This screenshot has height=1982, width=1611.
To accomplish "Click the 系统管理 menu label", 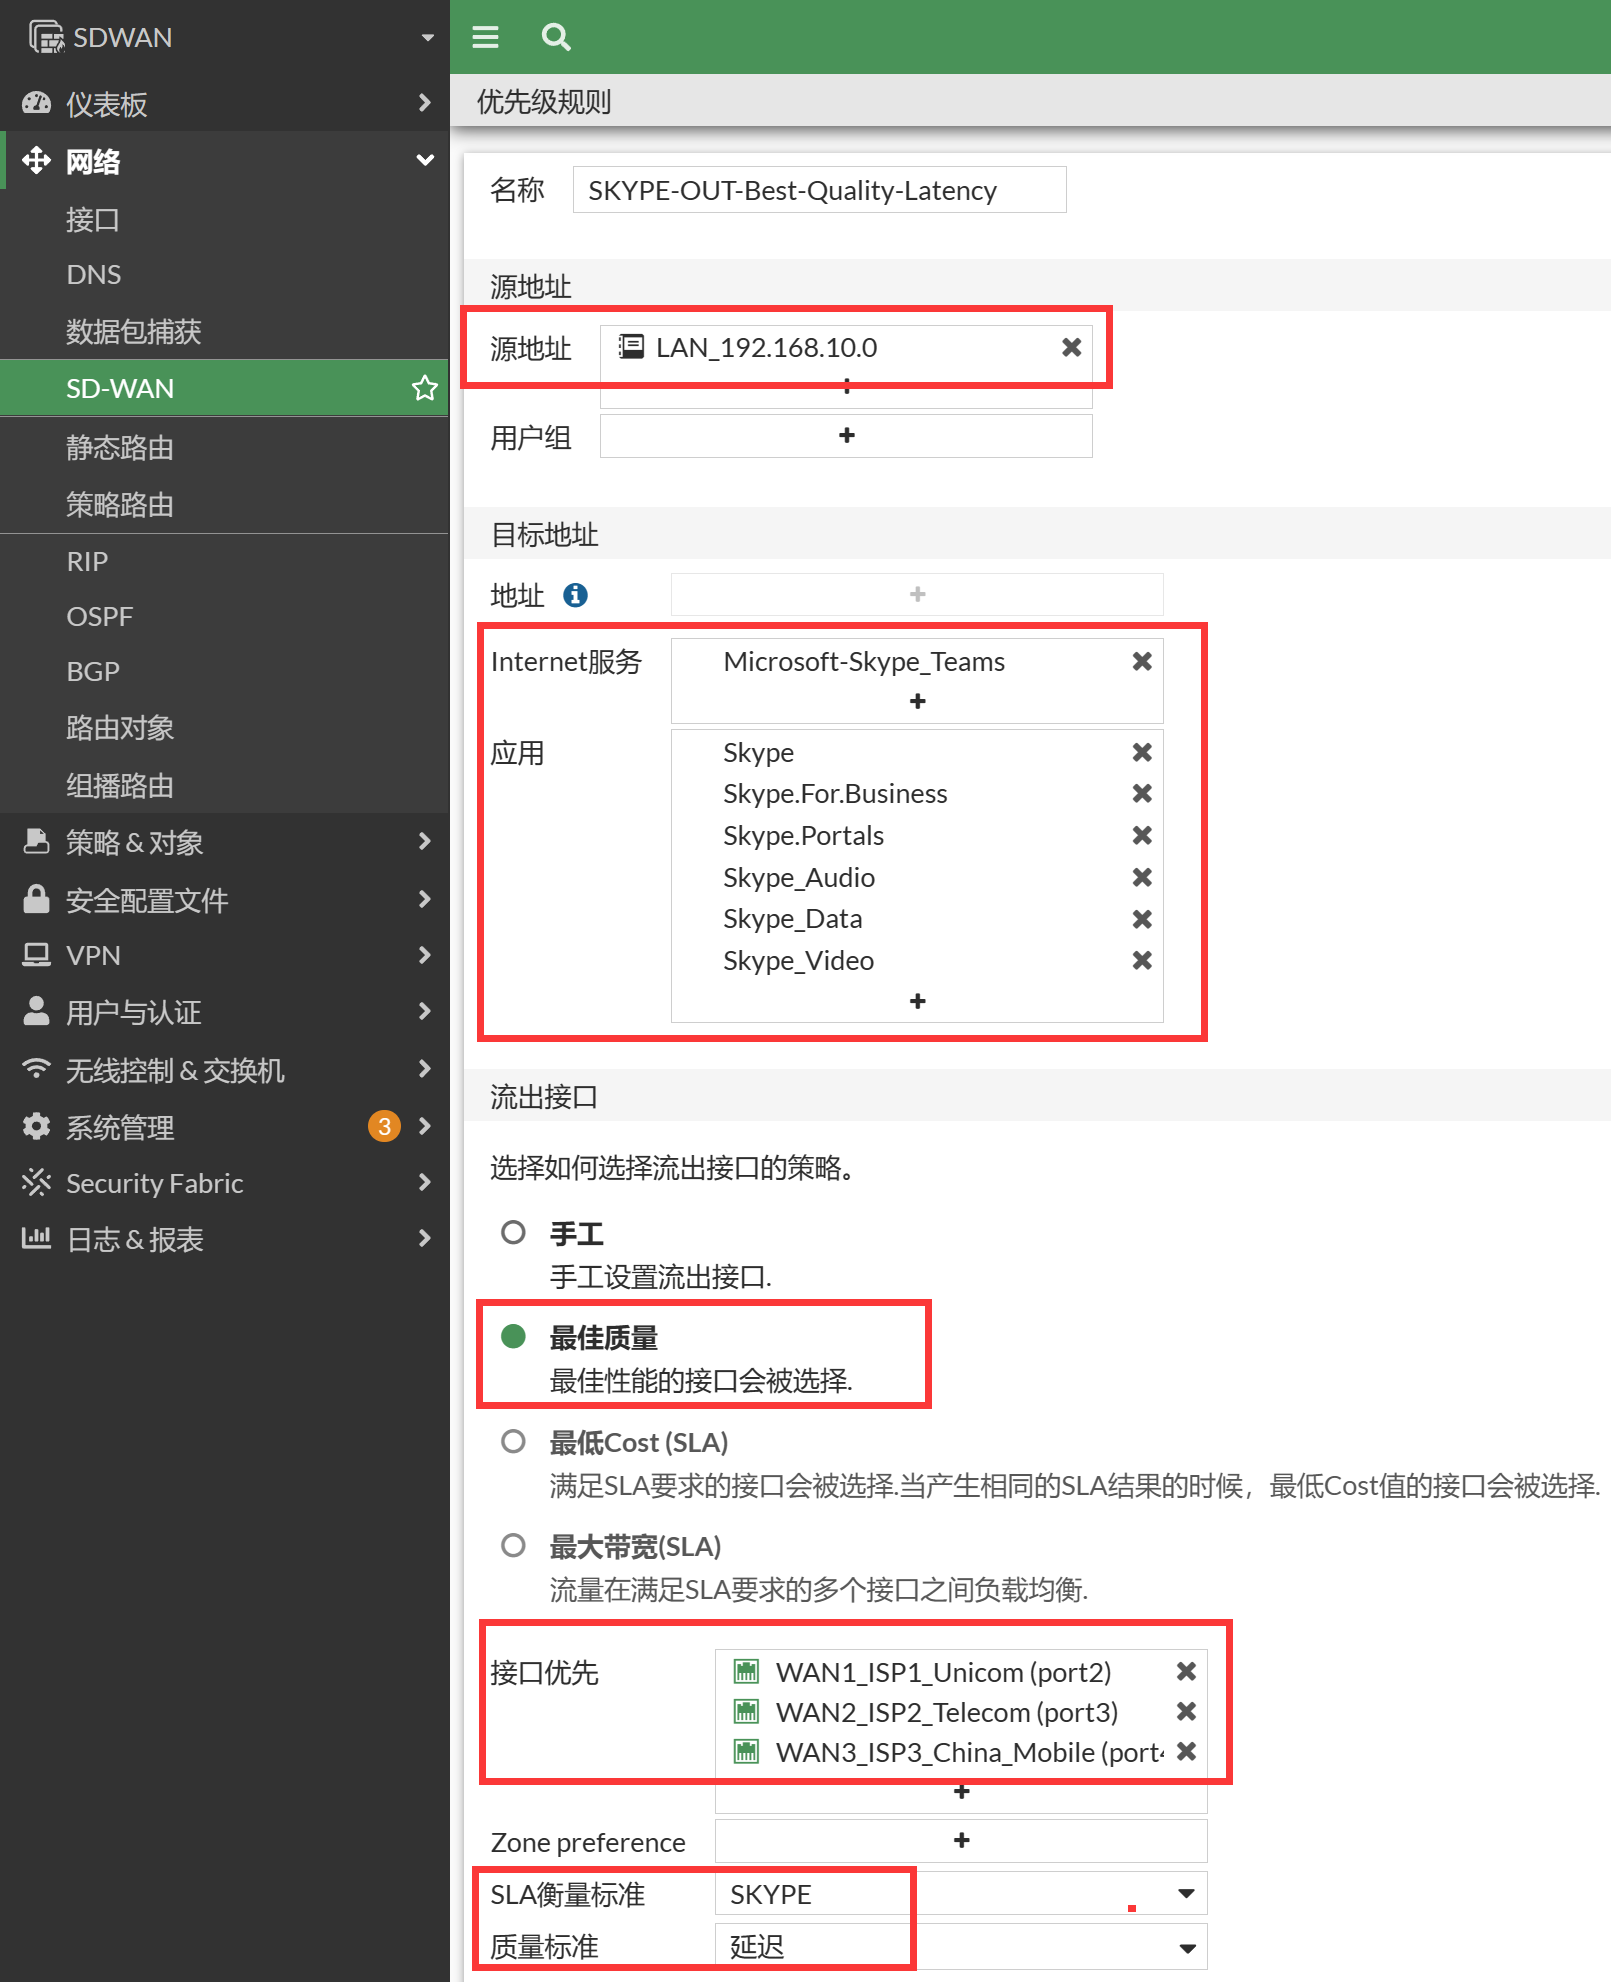I will (x=120, y=1127).
